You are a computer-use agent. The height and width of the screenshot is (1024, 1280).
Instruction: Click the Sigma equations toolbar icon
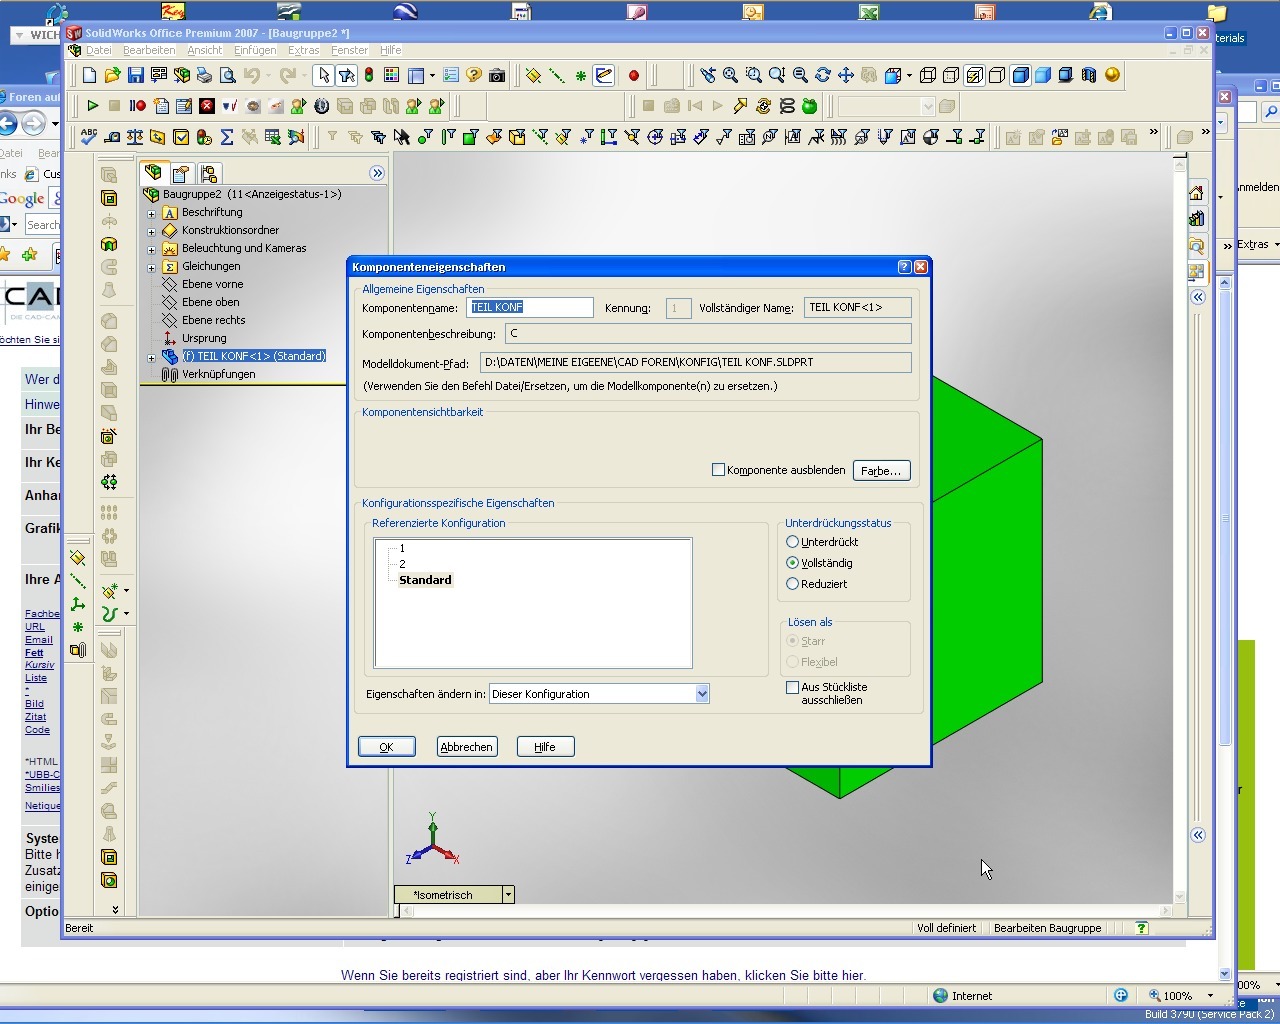(227, 137)
